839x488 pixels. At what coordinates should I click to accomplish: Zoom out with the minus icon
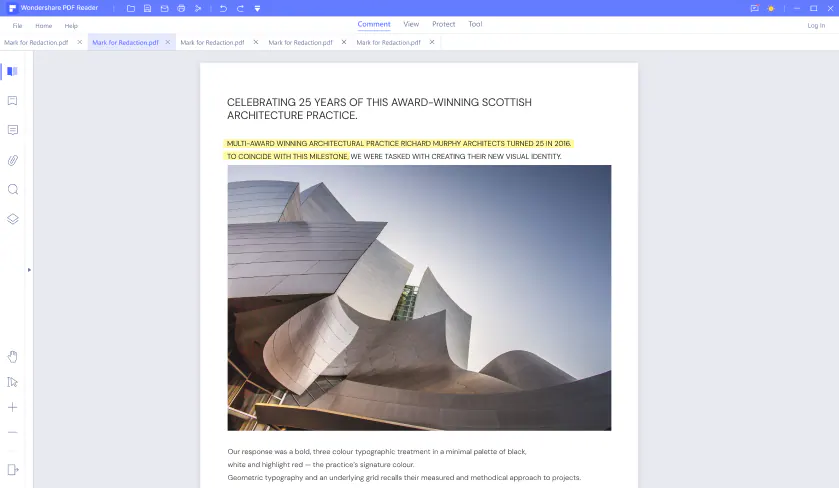click(12, 432)
